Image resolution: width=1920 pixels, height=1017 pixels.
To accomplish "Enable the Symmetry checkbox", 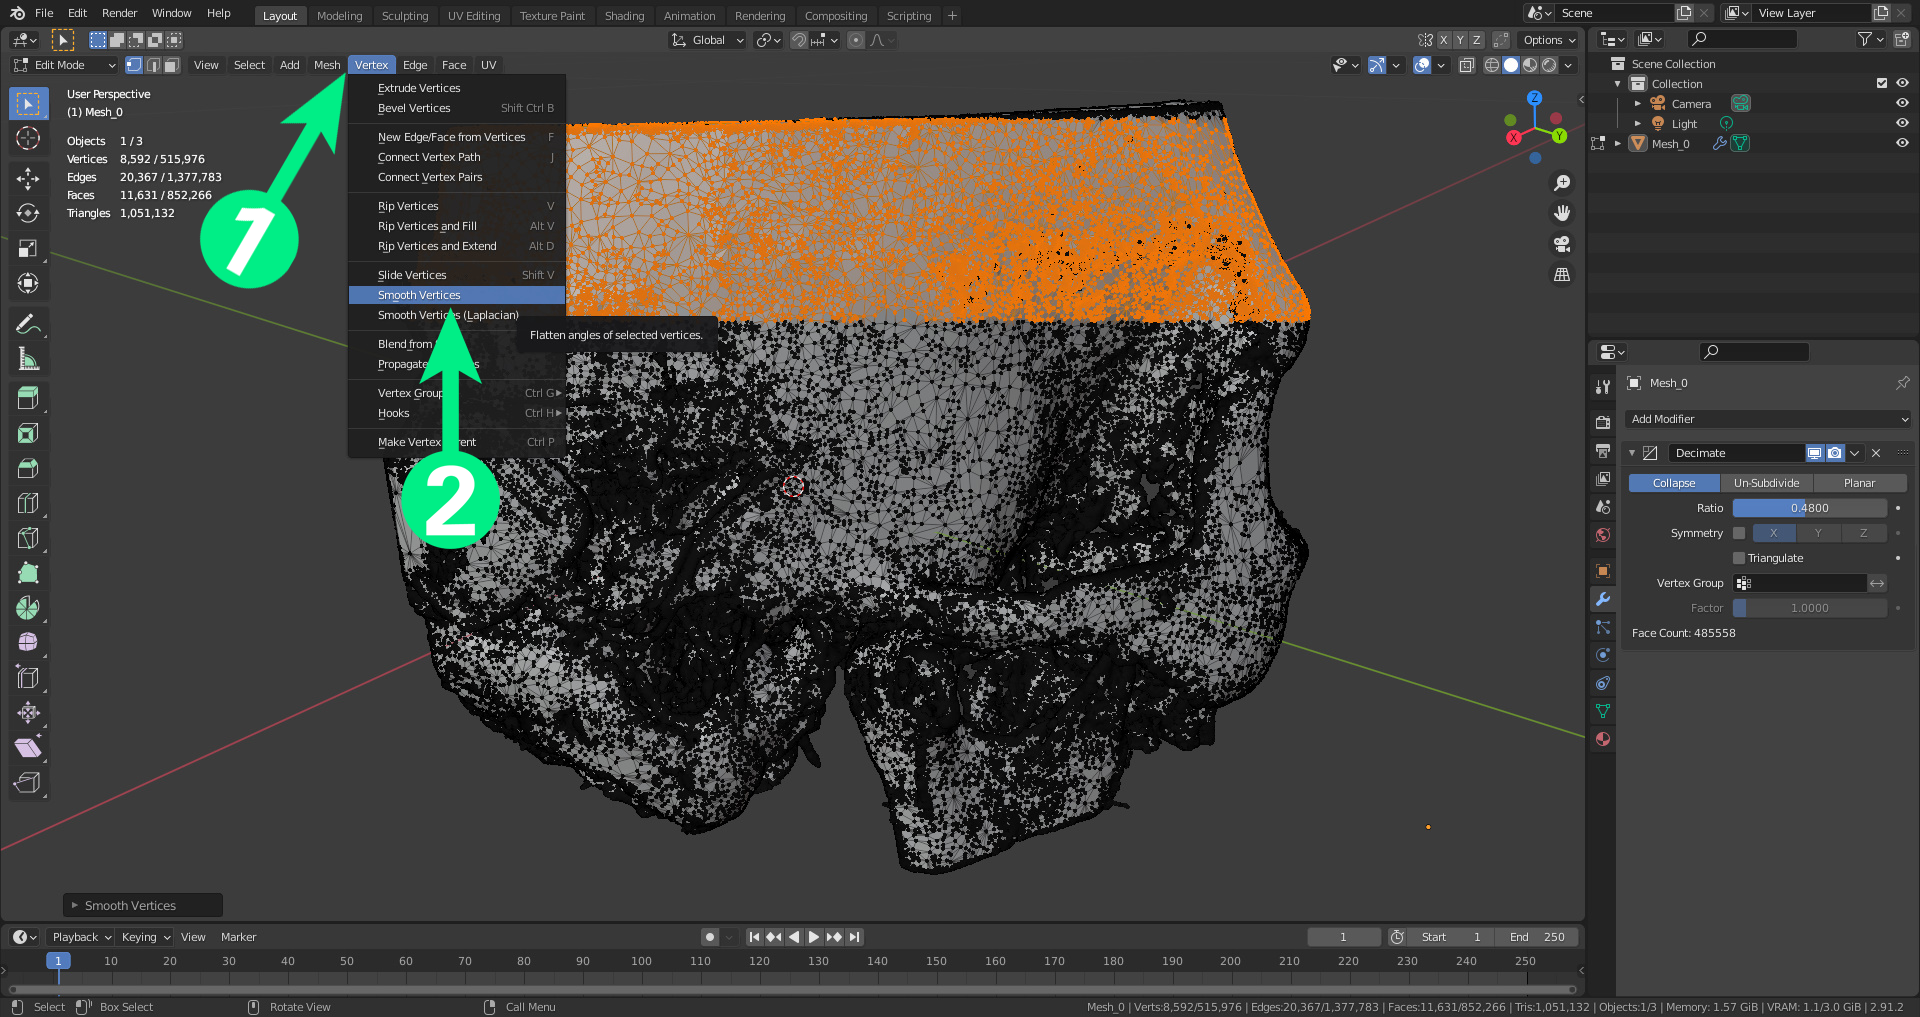I will click(1739, 533).
